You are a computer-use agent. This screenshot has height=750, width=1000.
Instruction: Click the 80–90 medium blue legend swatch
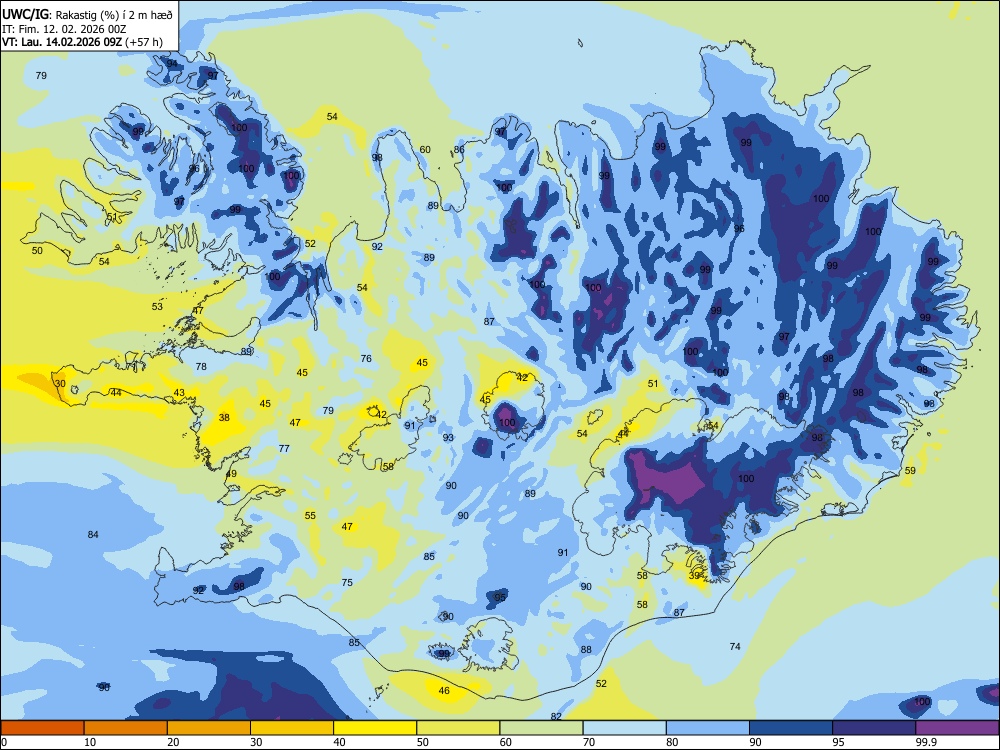click(708, 728)
